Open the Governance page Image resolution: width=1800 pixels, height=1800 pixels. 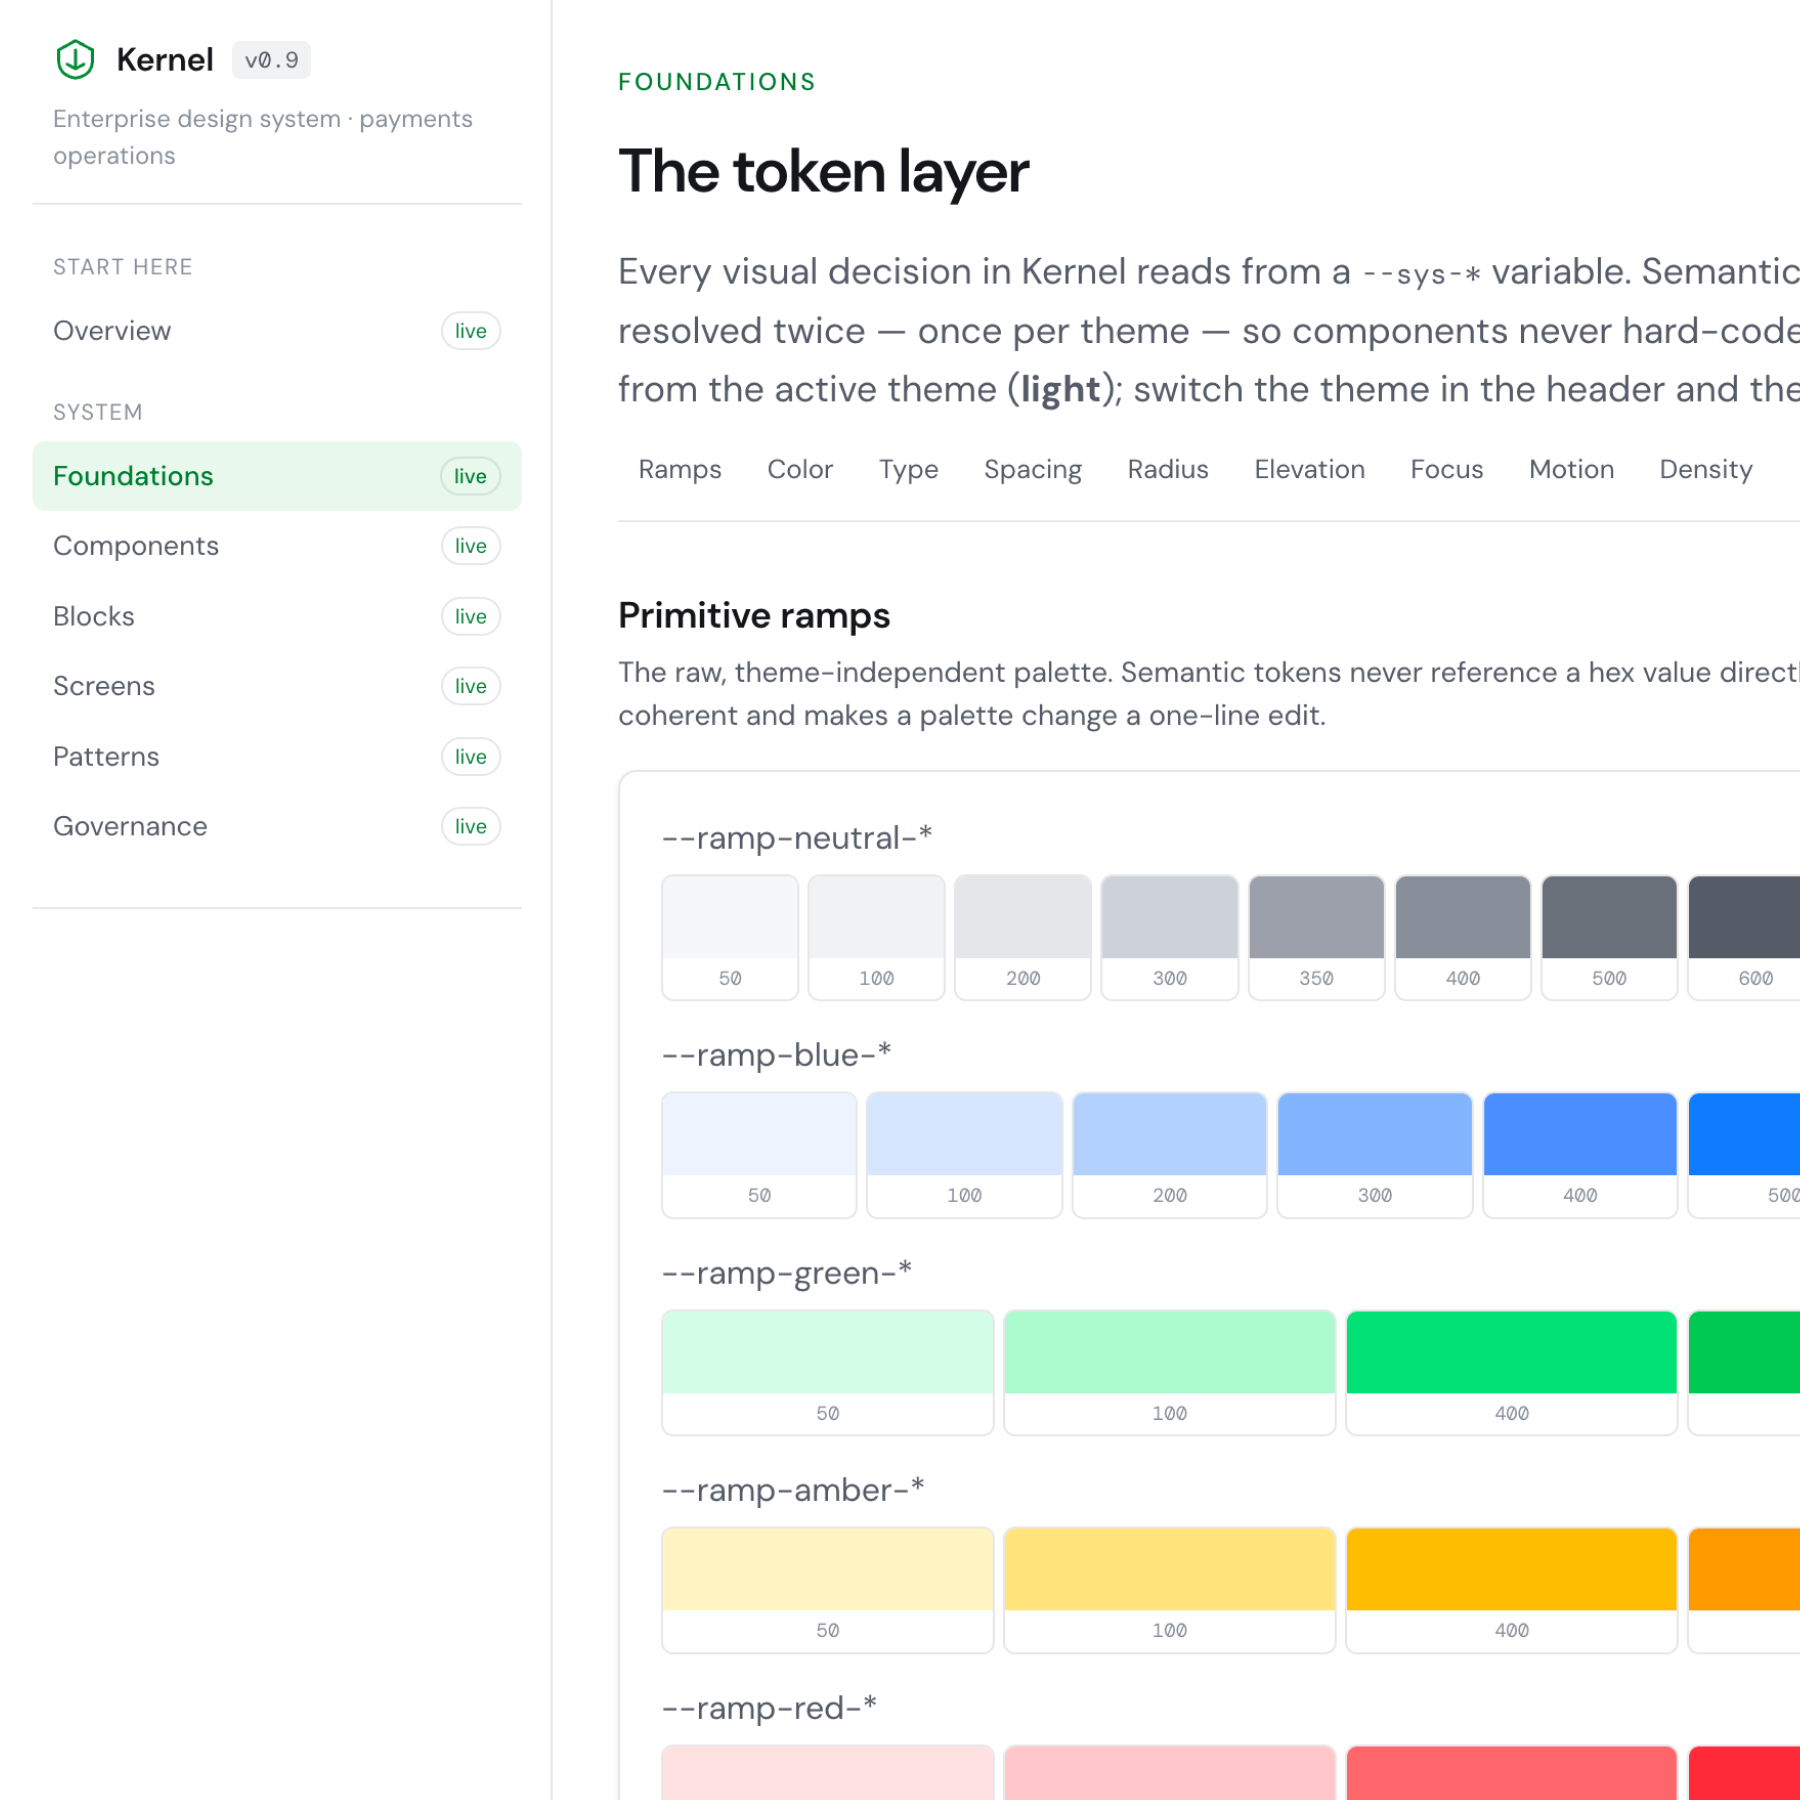(x=277, y=827)
